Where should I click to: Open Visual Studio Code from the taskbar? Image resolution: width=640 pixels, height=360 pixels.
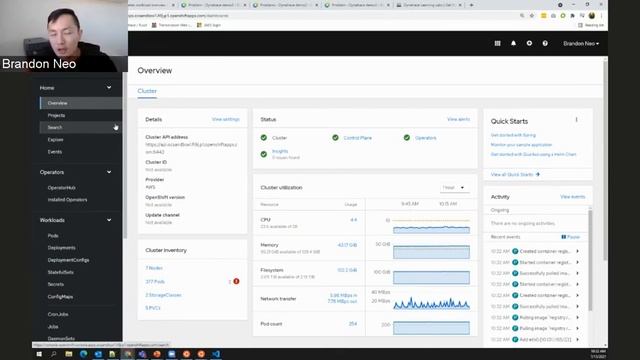[216, 354]
